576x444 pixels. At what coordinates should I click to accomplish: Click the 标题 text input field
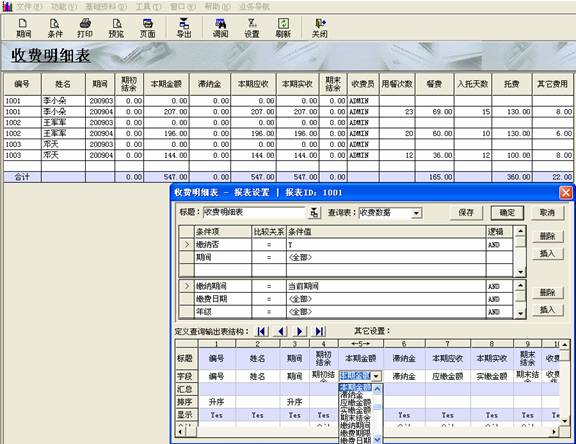pos(254,212)
